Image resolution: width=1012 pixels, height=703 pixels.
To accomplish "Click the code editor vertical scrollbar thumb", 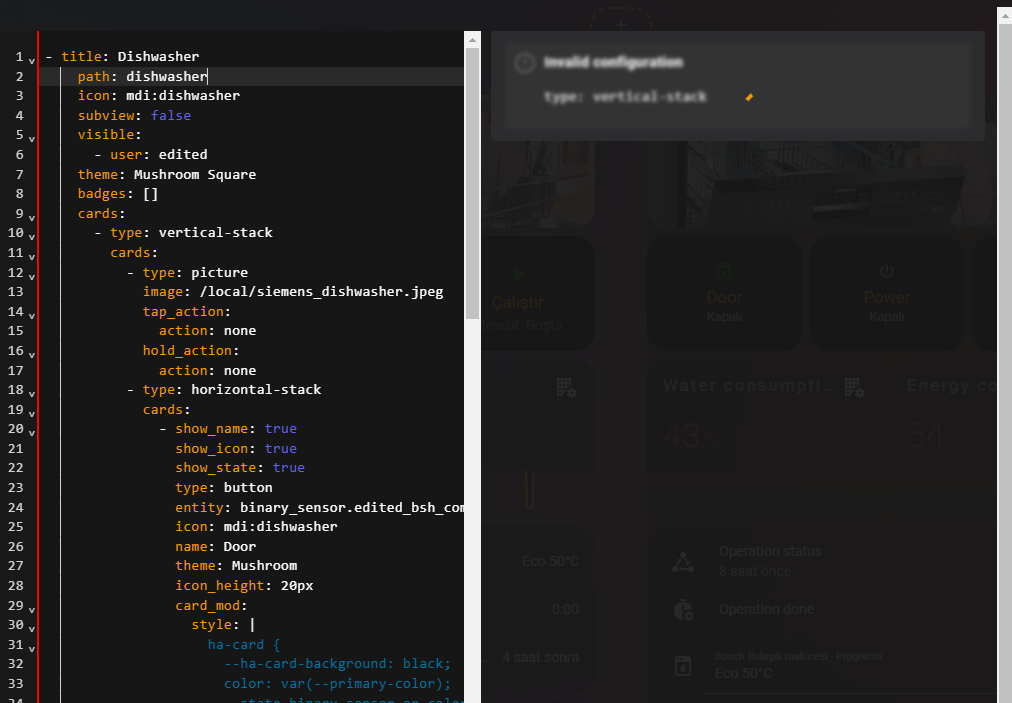I will point(472,183).
